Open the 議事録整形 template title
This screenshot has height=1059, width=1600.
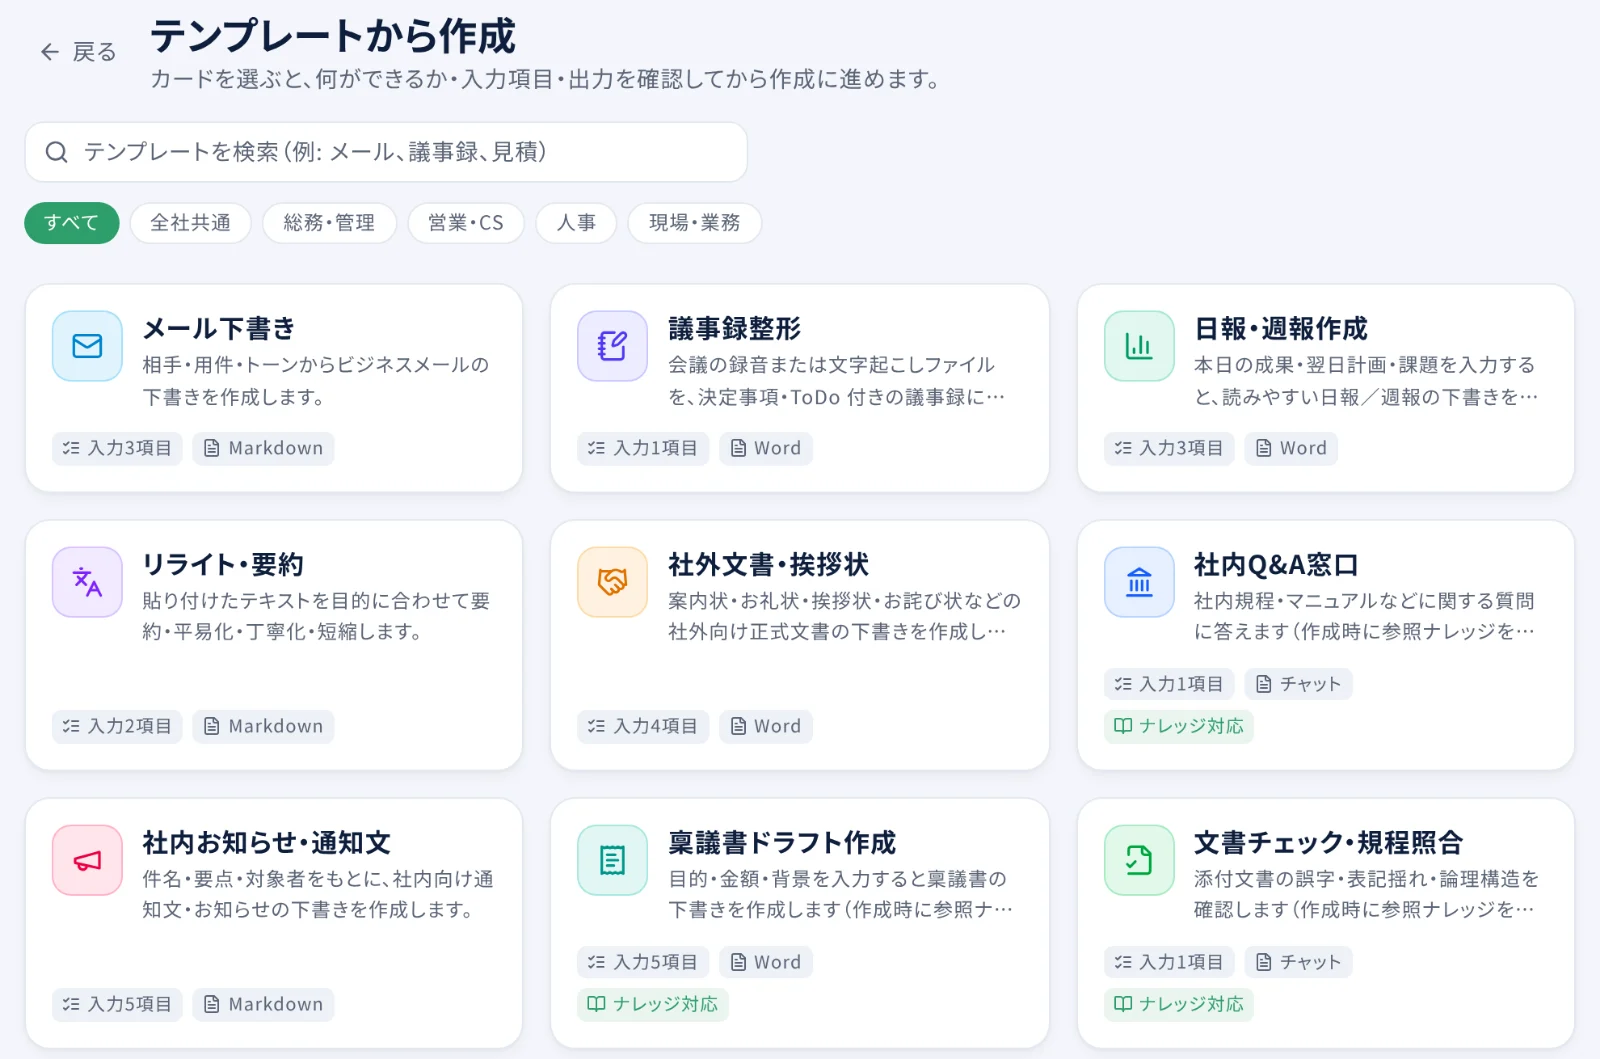[x=735, y=328]
